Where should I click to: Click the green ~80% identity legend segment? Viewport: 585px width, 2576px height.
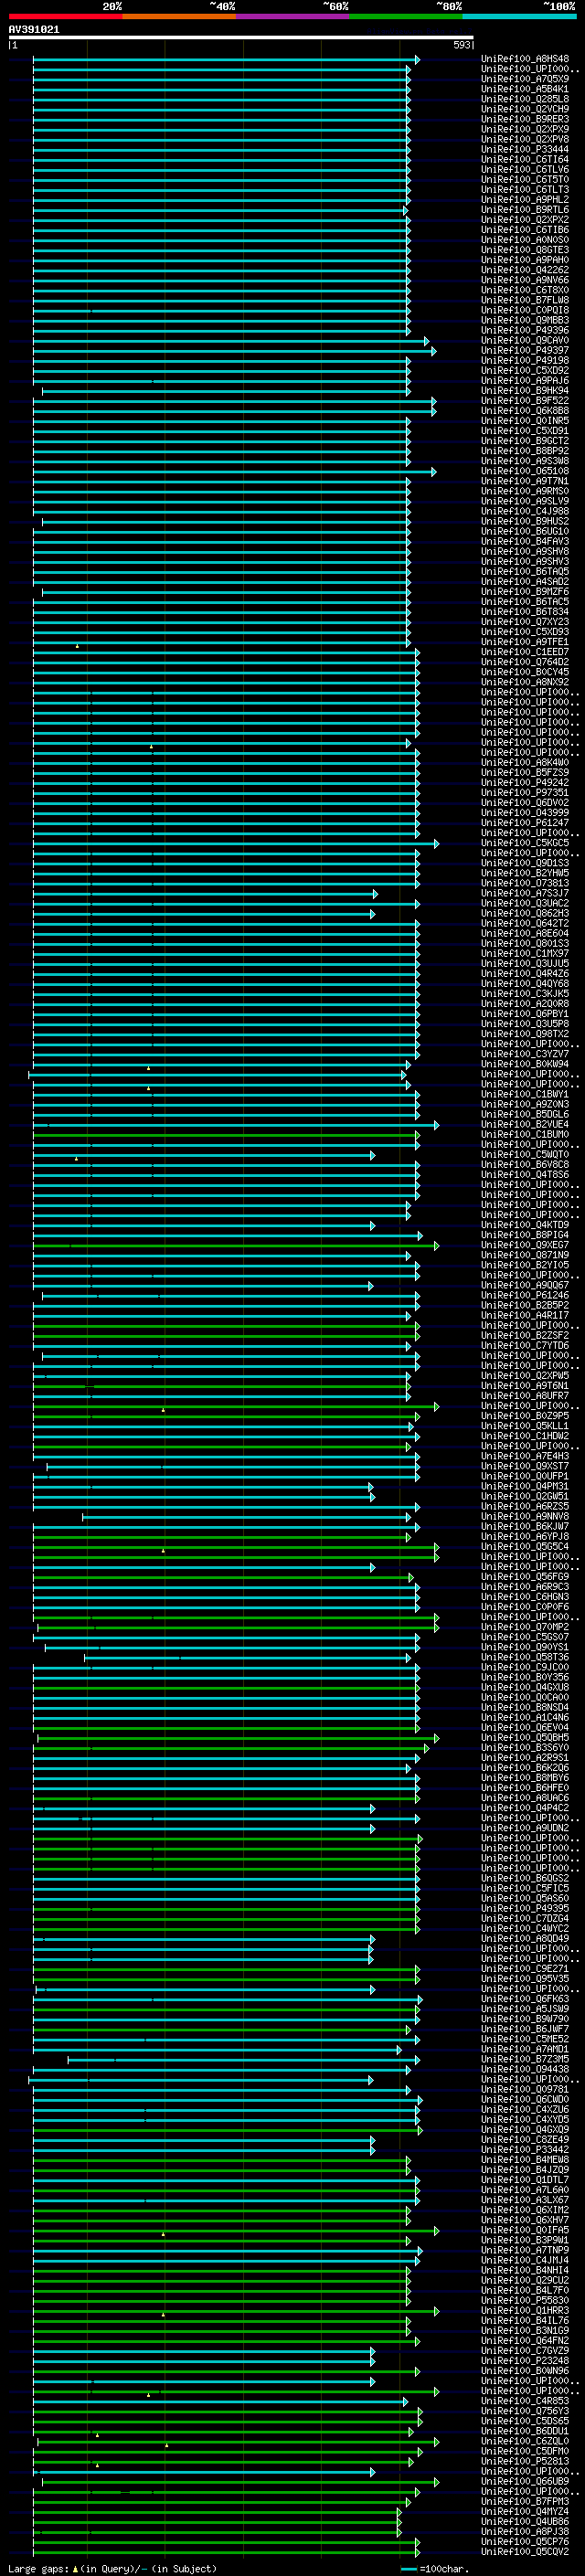[x=406, y=16]
